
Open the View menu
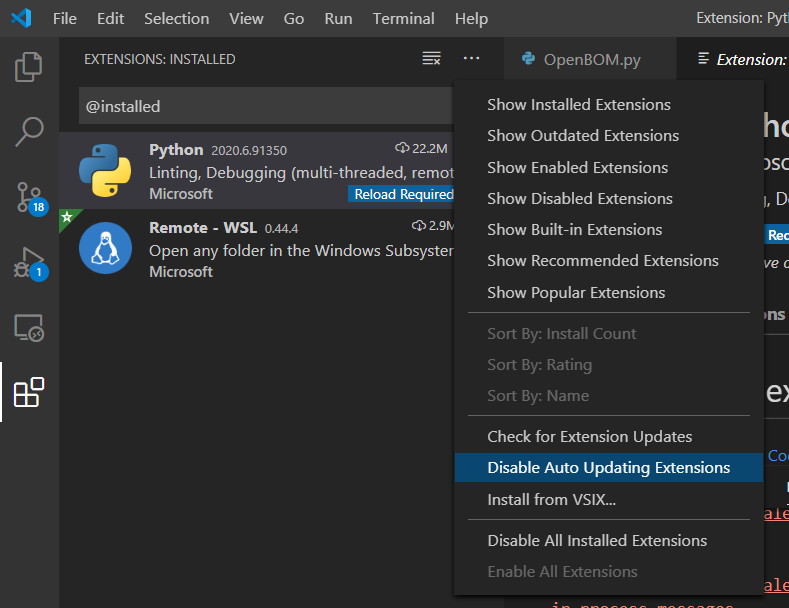(246, 19)
